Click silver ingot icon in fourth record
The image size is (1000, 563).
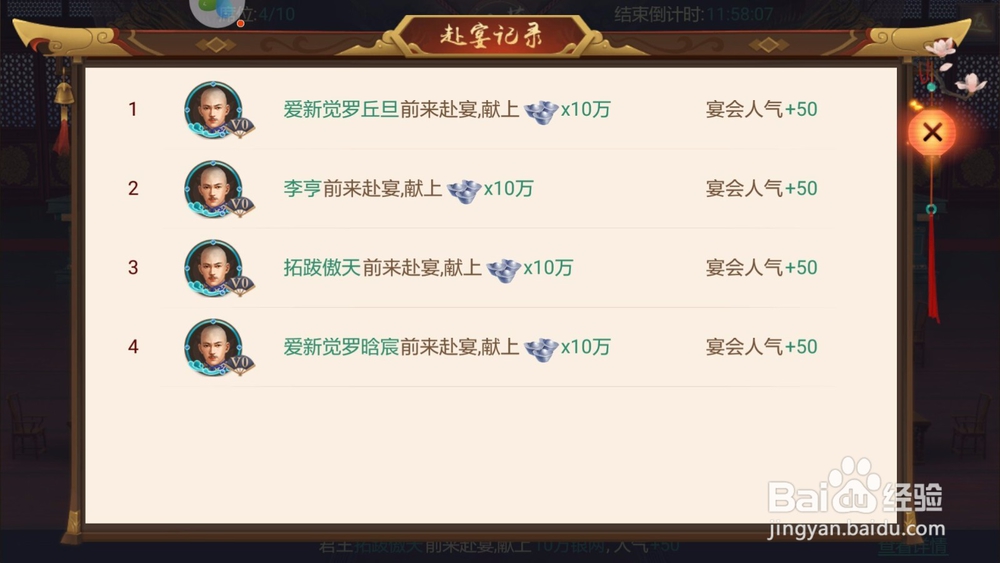coord(541,349)
